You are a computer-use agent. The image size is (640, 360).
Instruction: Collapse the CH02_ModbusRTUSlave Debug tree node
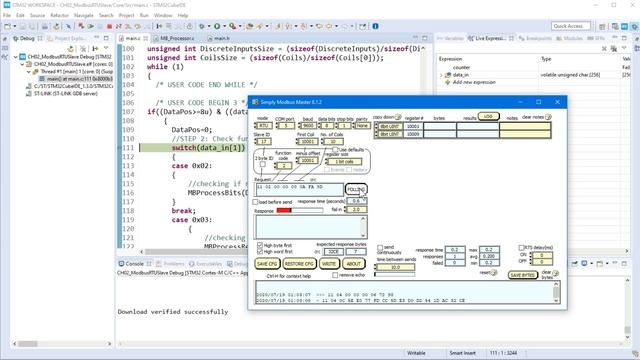[16, 57]
